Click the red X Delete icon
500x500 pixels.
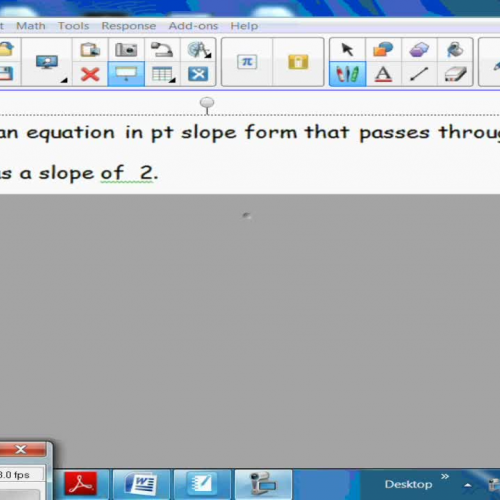(x=90, y=74)
